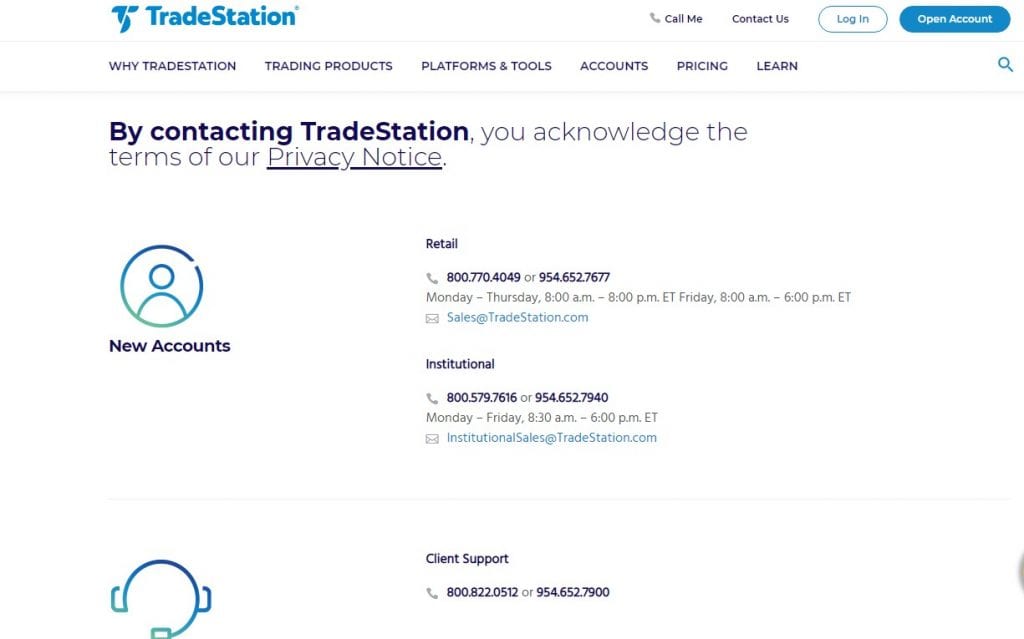Open the Why TradeStation menu

coord(172,66)
